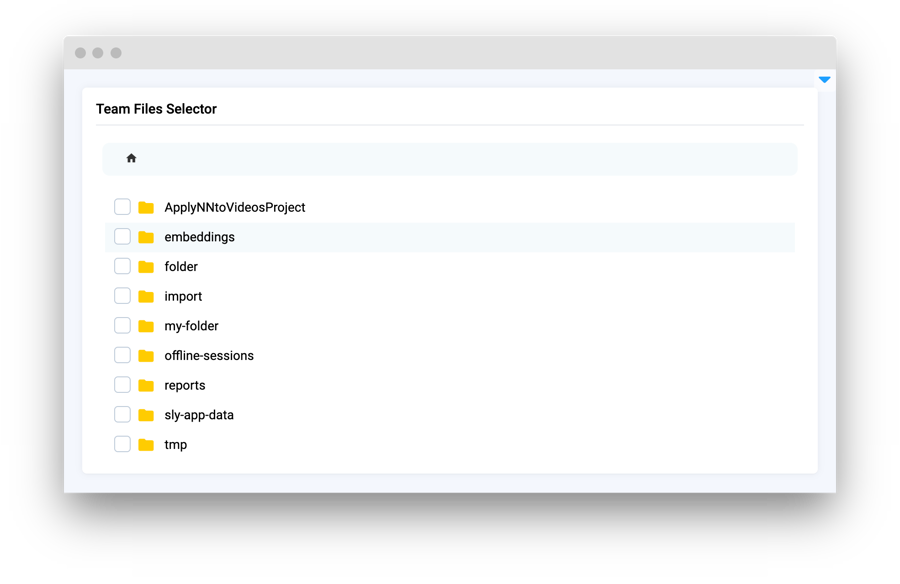Expand the blue dropdown arrow at top right

[824, 80]
